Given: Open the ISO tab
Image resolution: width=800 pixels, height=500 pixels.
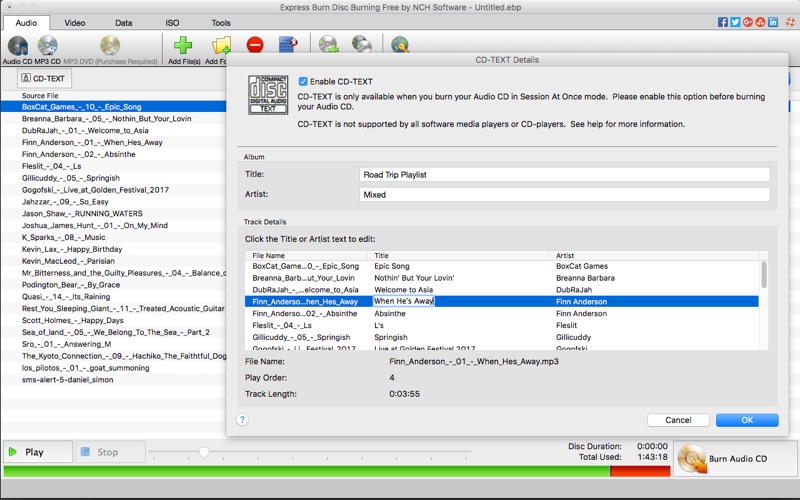Looking at the screenshot, I should click(171, 22).
